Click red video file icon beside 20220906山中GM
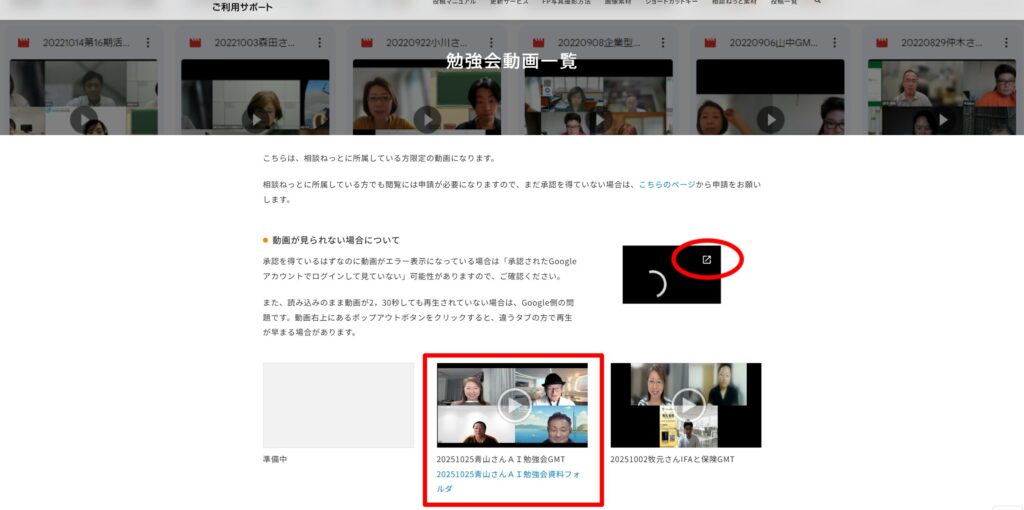The image size is (1024, 510). click(x=710, y=43)
